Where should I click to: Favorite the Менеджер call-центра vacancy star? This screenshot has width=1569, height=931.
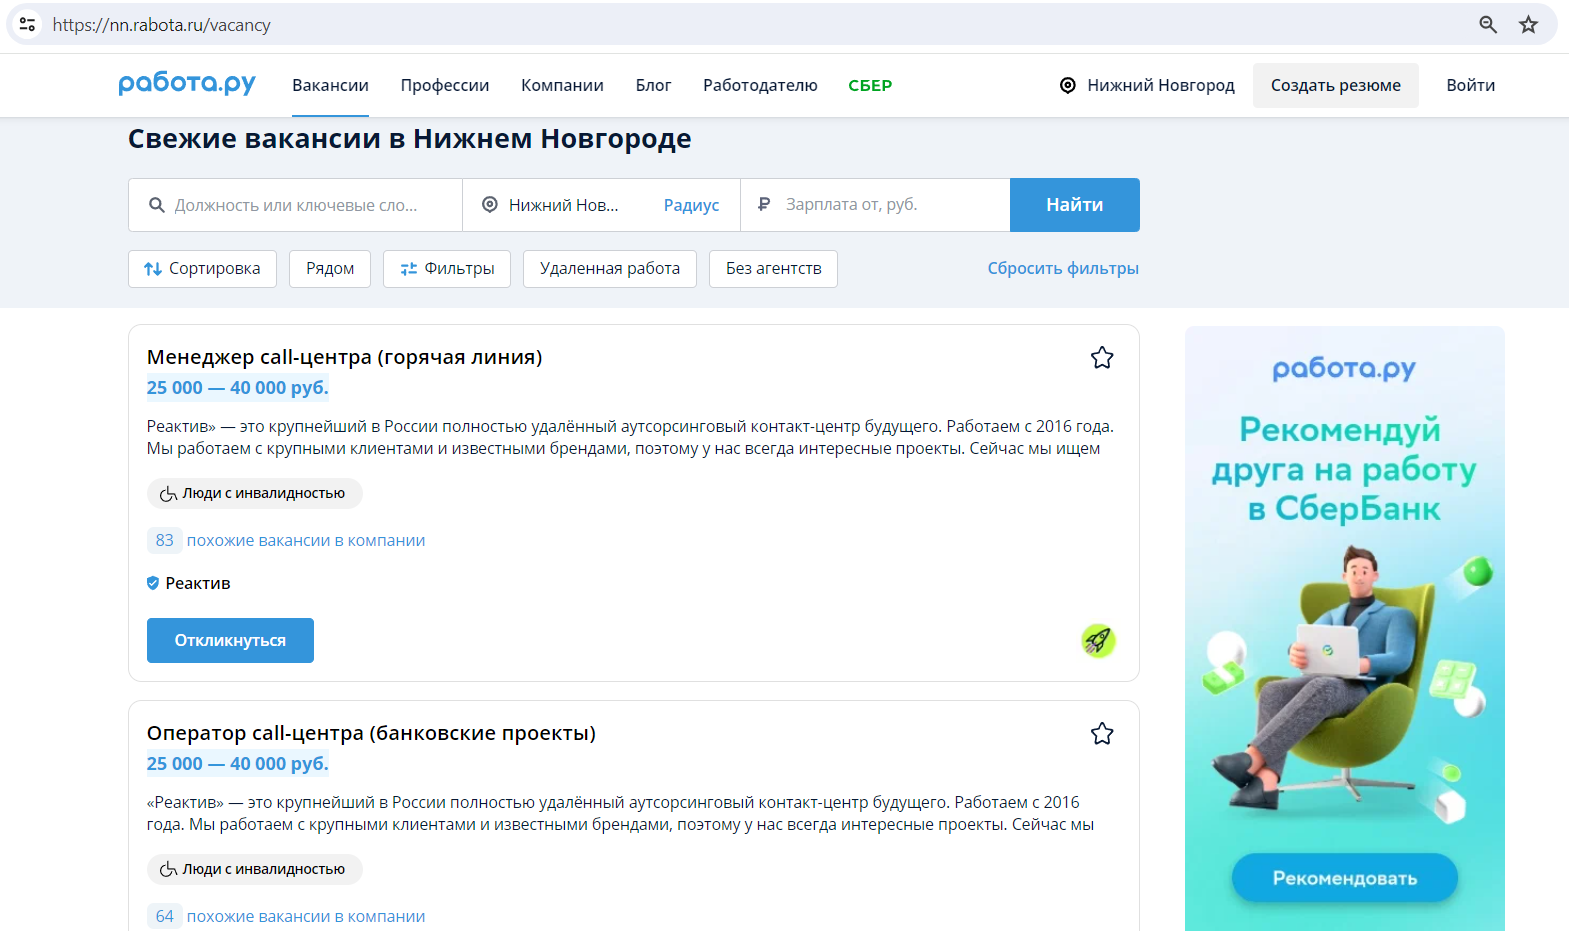(x=1102, y=358)
